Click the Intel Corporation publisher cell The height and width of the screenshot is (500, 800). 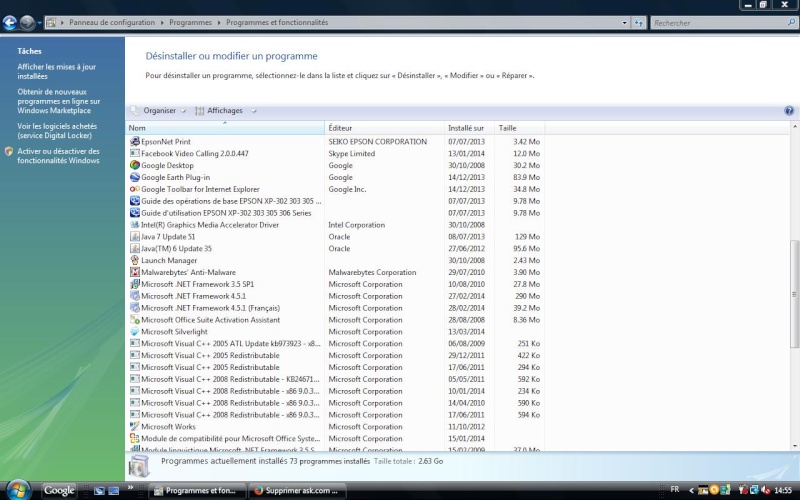point(357,224)
